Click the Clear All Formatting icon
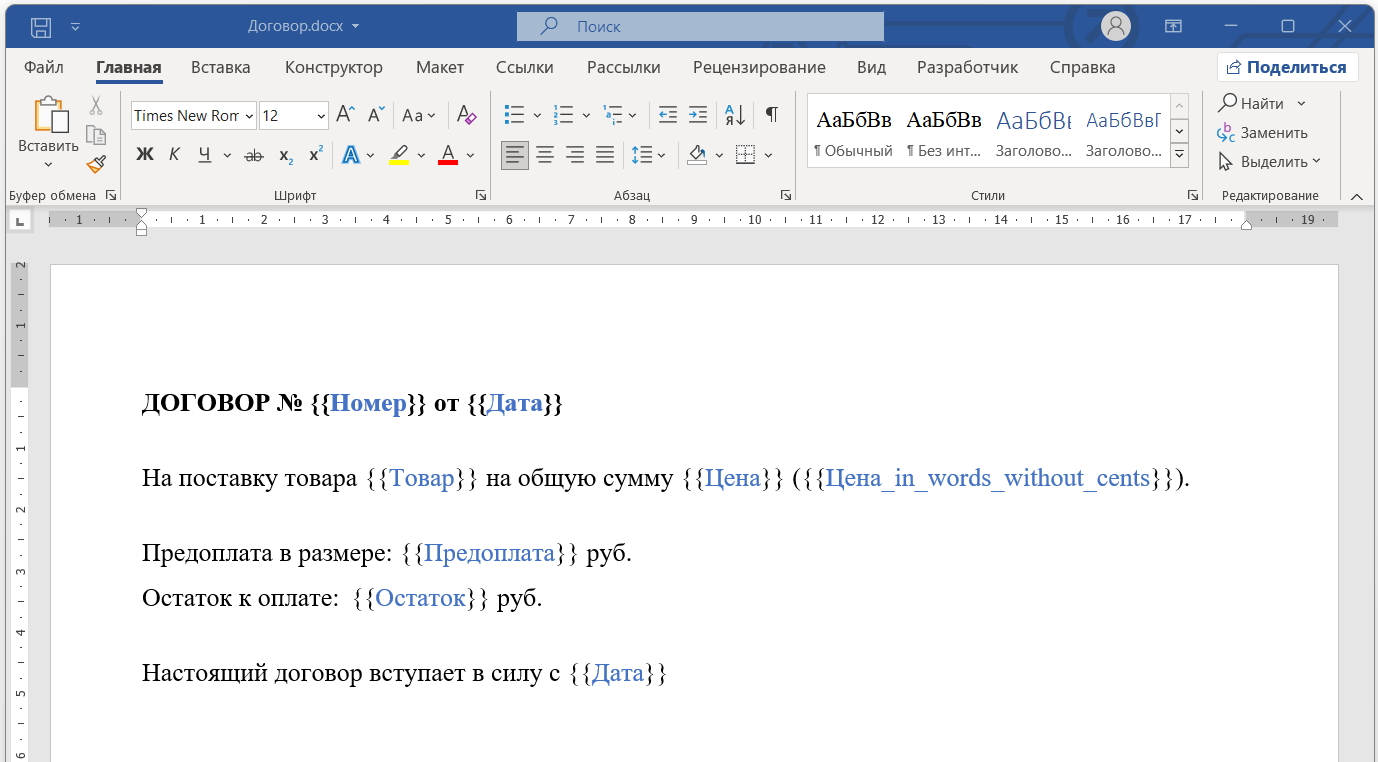The image size is (1378, 762). tap(465, 115)
